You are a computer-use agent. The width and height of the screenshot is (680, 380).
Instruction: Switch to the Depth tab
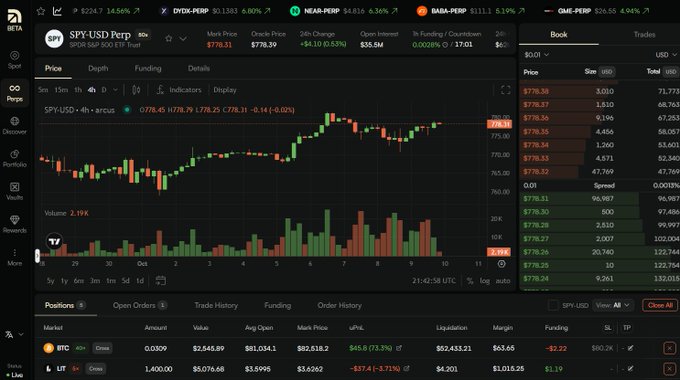(98, 68)
